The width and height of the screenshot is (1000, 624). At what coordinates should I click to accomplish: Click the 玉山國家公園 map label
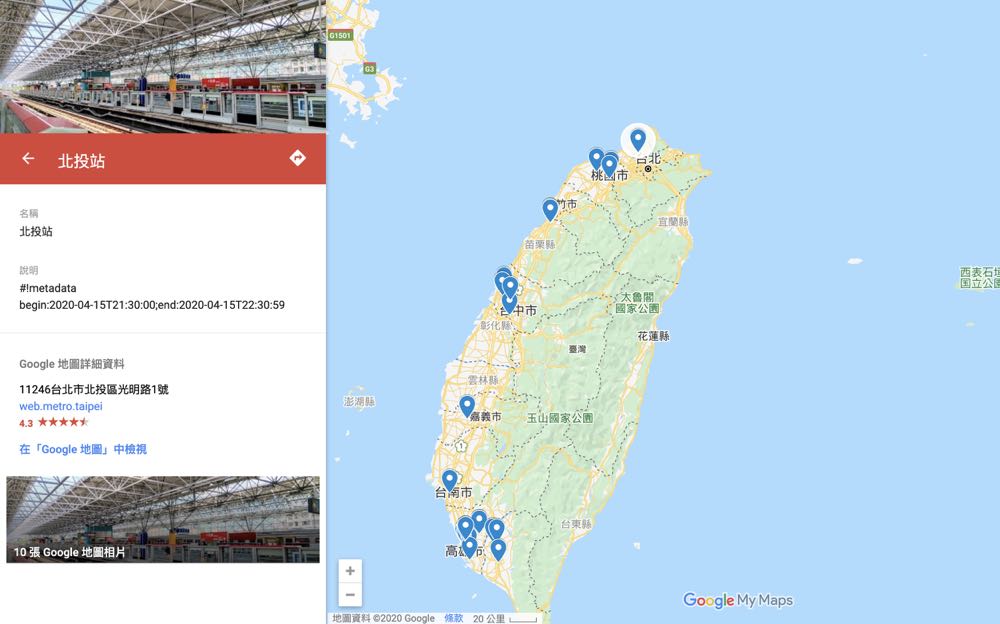click(x=560, y=419)
